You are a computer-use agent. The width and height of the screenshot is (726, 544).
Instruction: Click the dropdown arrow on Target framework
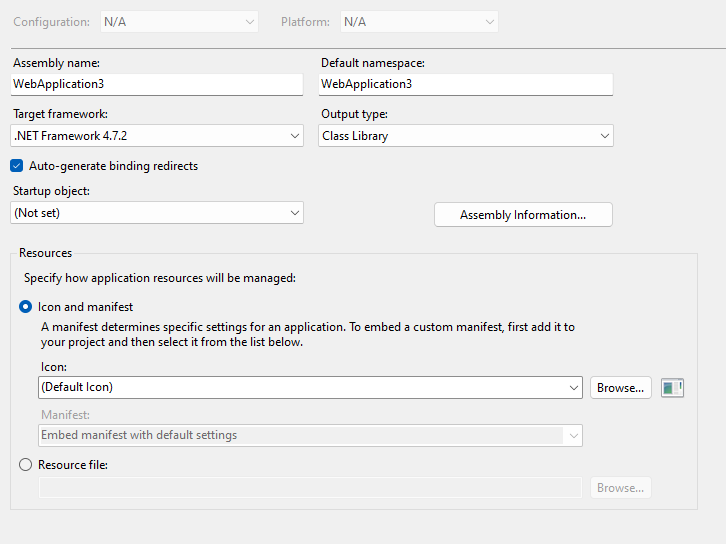pyautogui.click(x=294, y=136)
